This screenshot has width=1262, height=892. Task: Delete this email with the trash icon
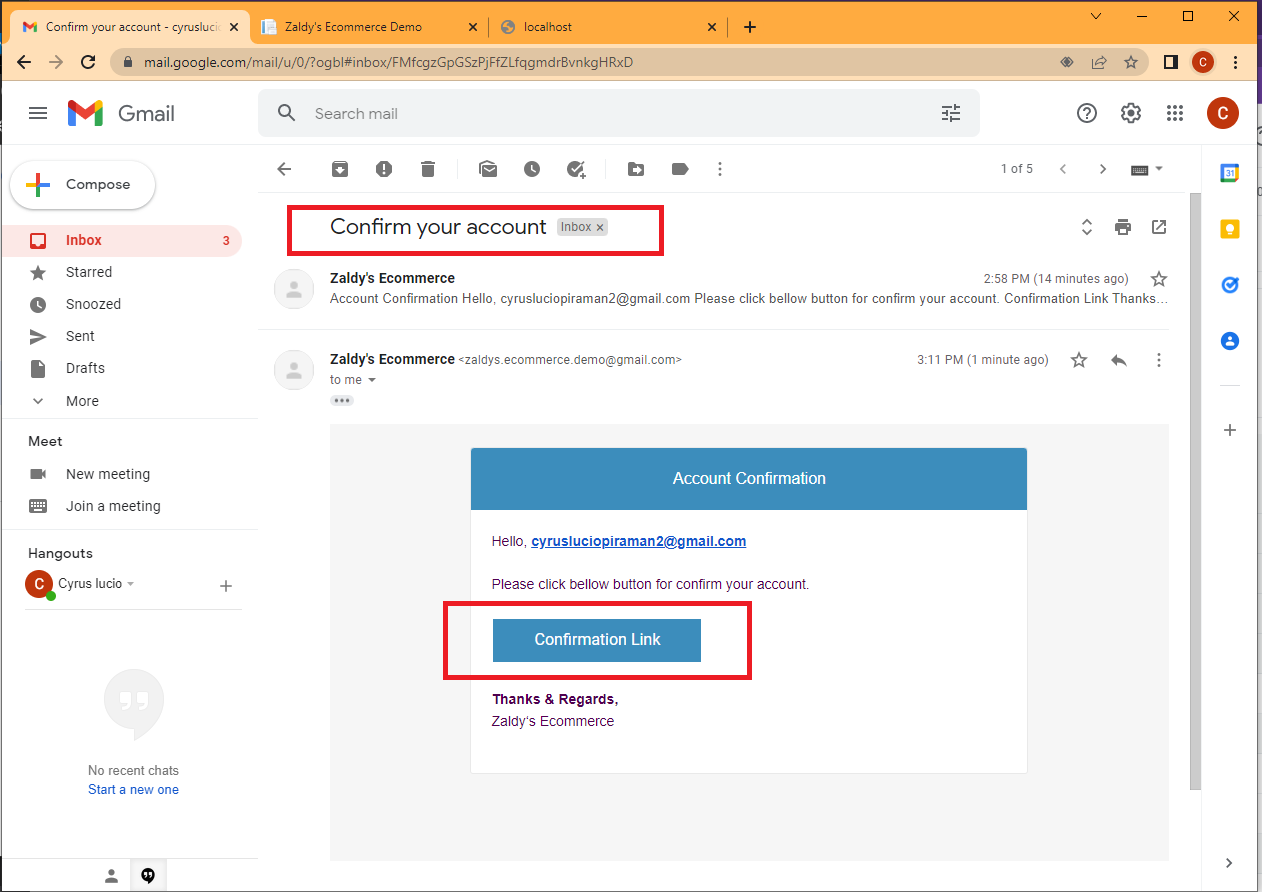428,169
